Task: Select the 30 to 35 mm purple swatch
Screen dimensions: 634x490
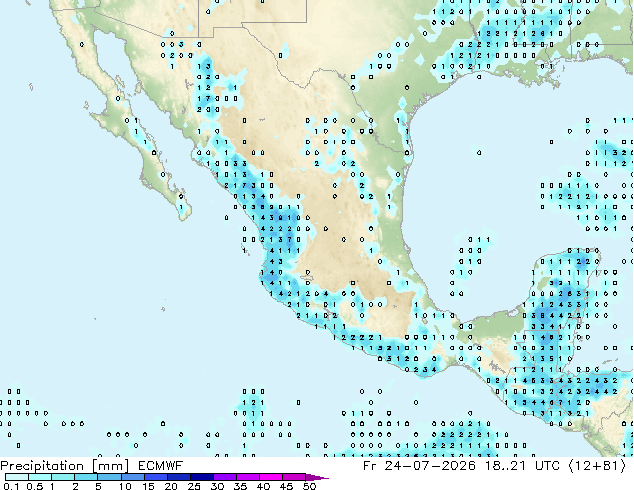Action: point(224,477)
